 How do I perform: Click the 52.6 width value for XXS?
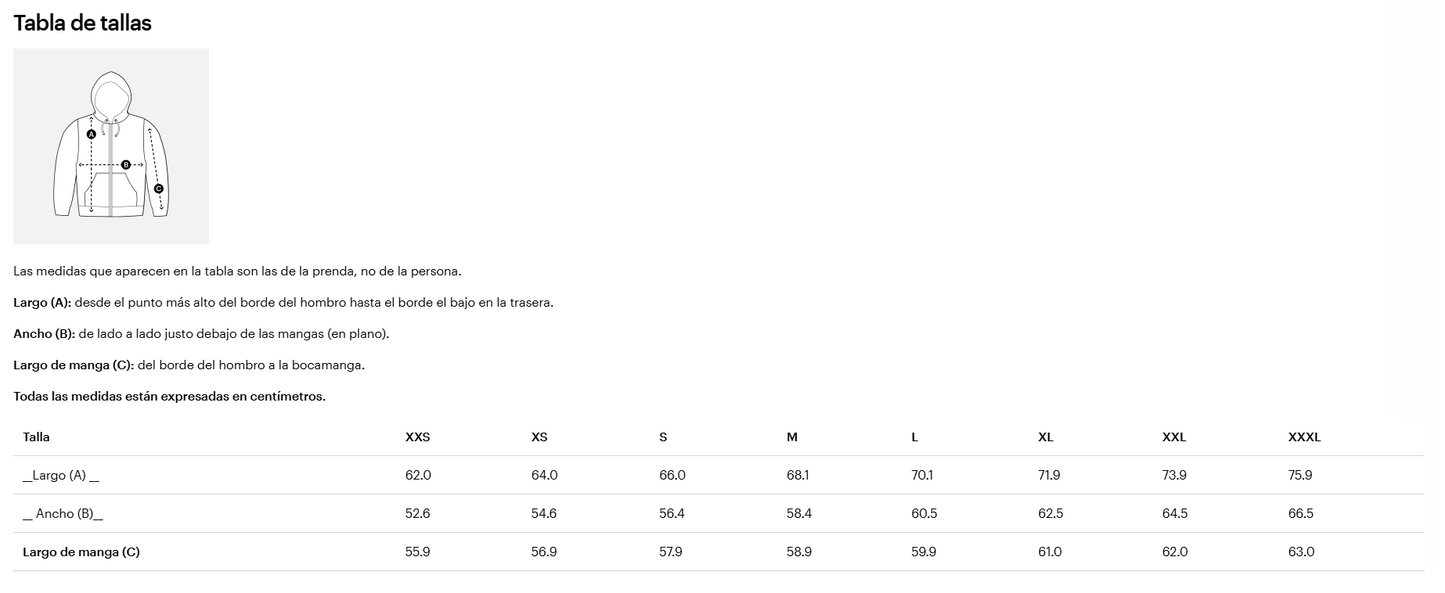tap(417, 514)
